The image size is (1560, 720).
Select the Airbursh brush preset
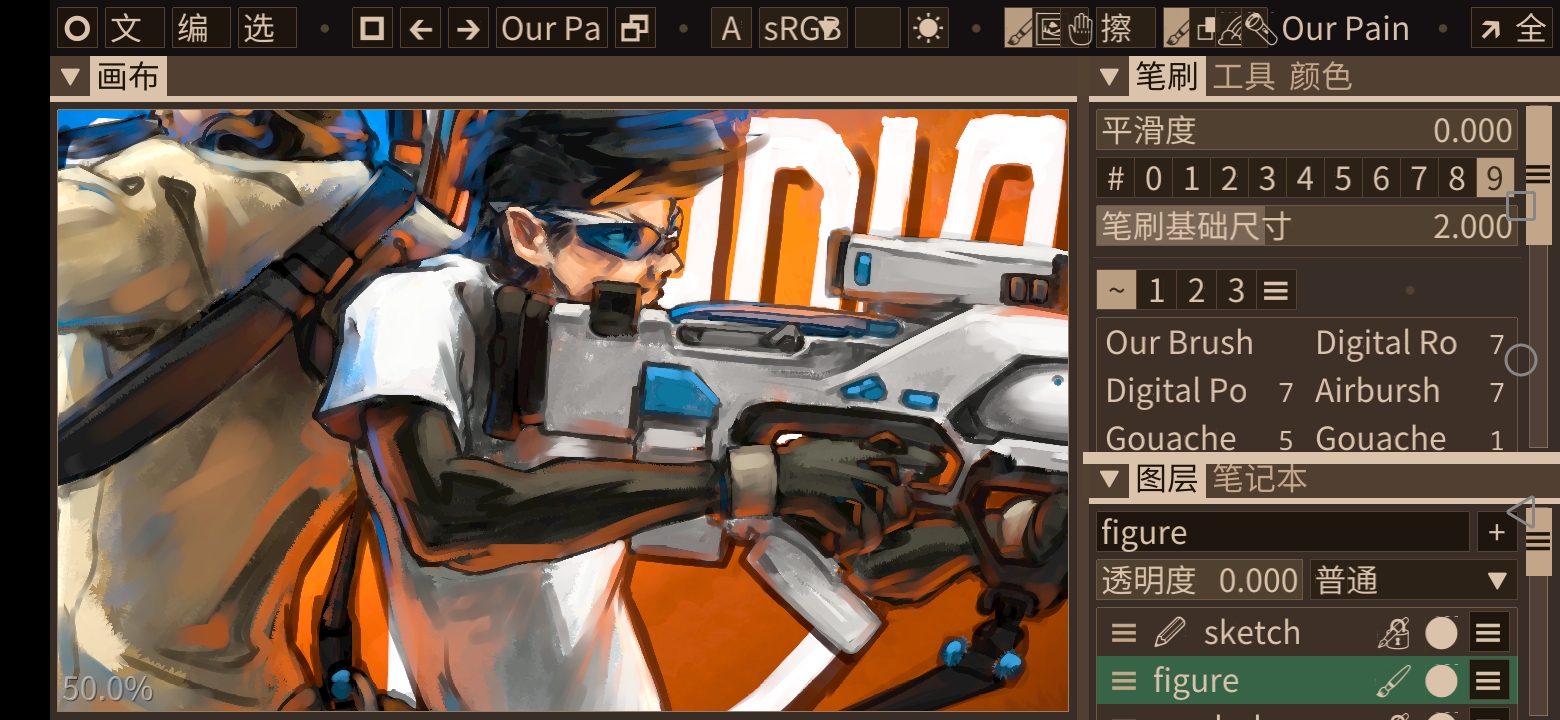(1412, 391)
